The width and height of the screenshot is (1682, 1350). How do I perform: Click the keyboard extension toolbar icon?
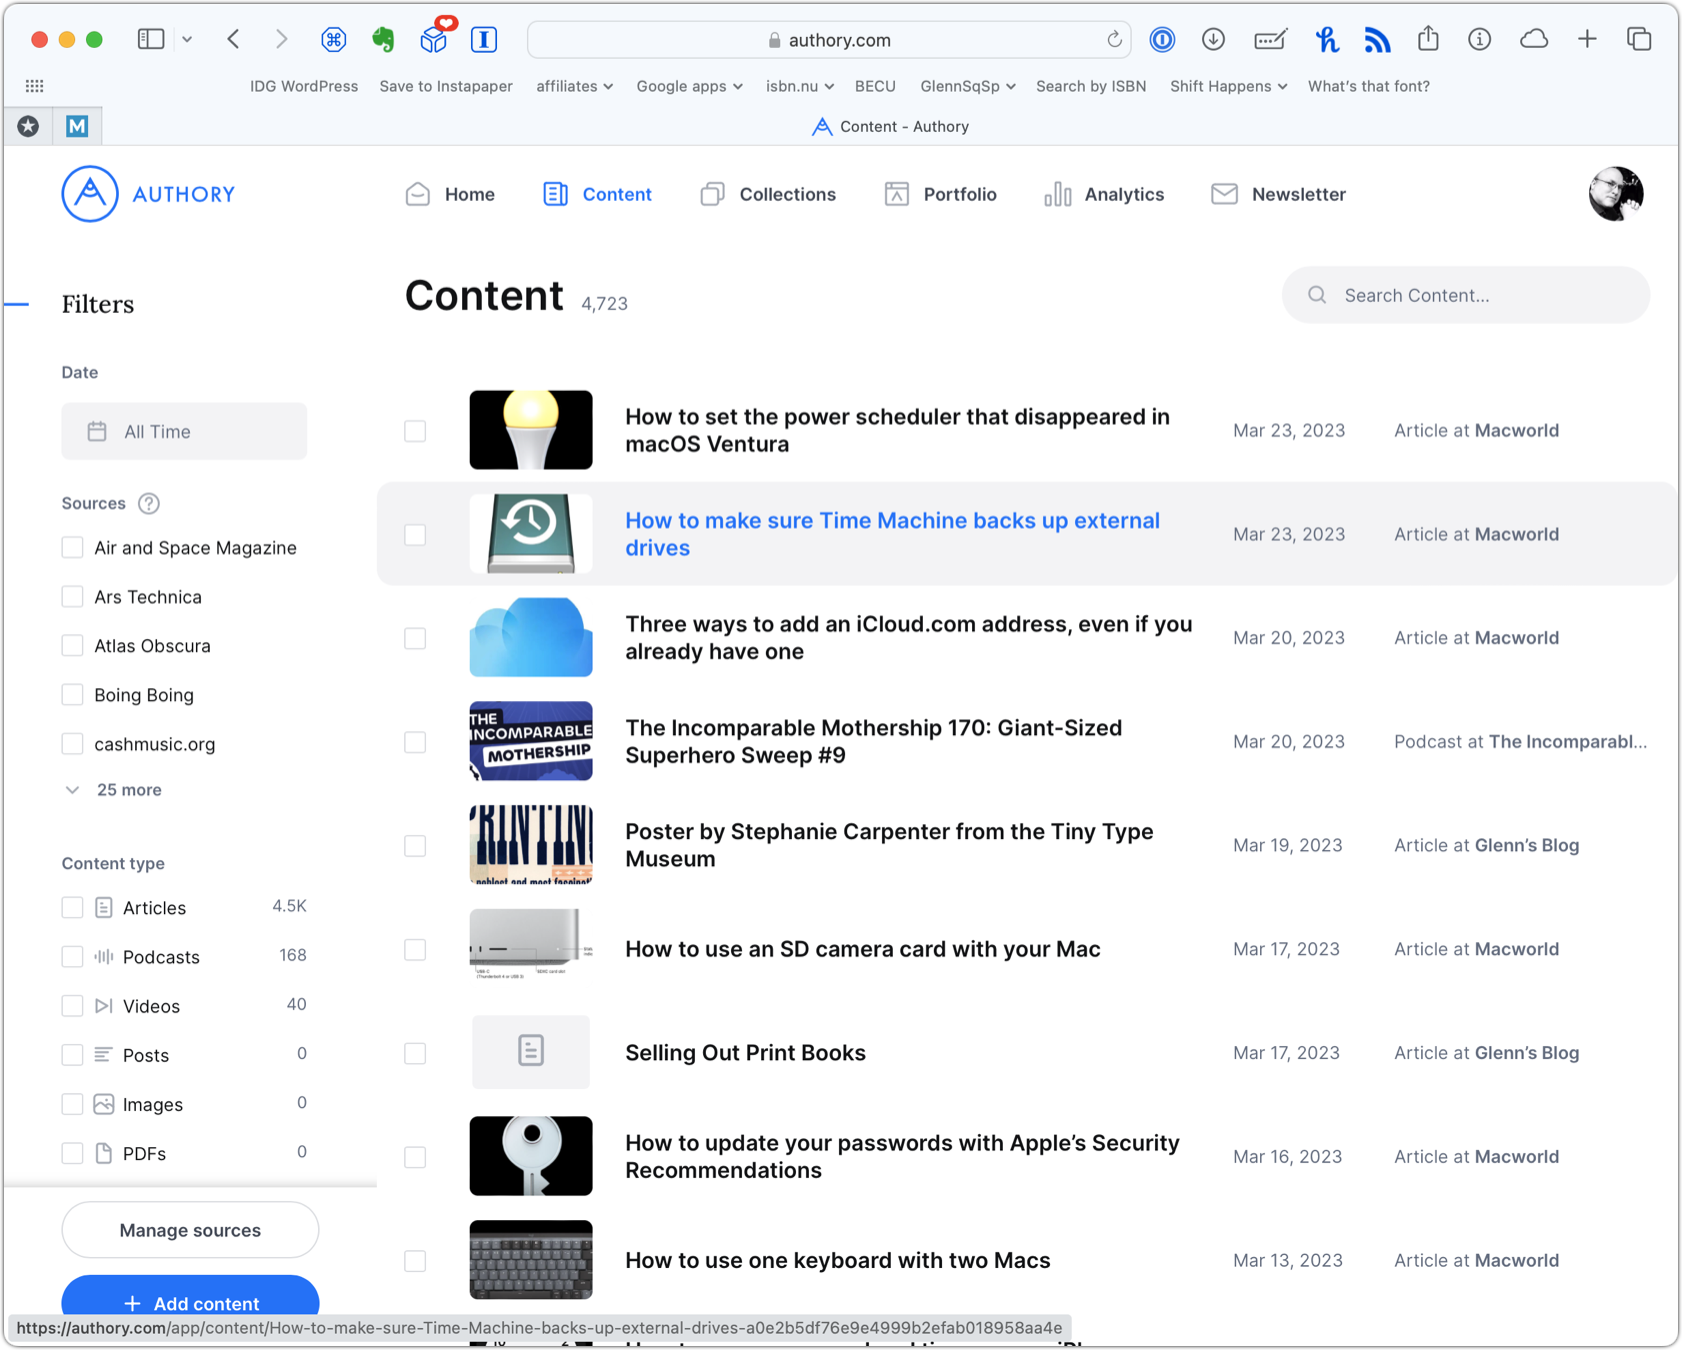coord(1270,39)
